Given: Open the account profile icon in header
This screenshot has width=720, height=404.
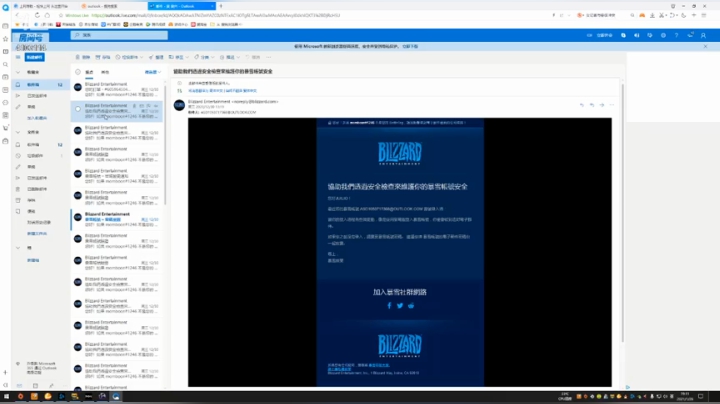Looking at the screenshot, I should tap(703, 35).
